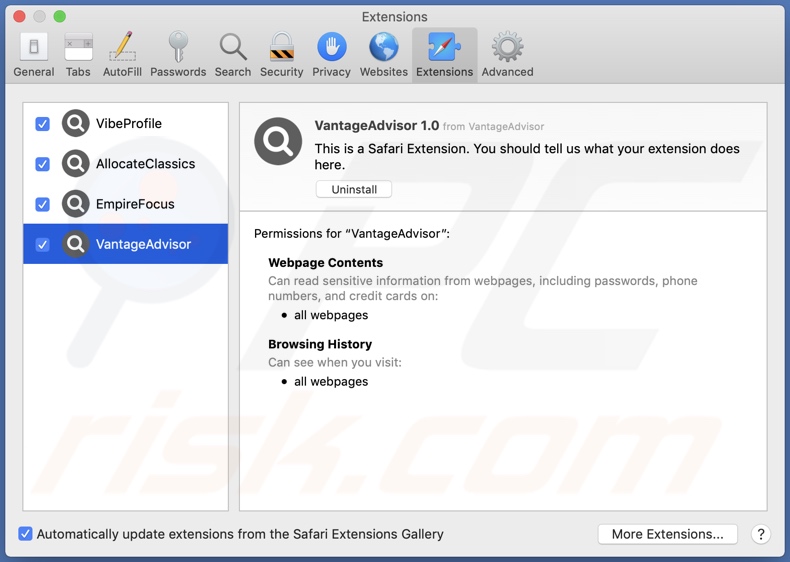Open the help question mark button
The height and width of the screenshot is (562, 790).
point(761,534)
